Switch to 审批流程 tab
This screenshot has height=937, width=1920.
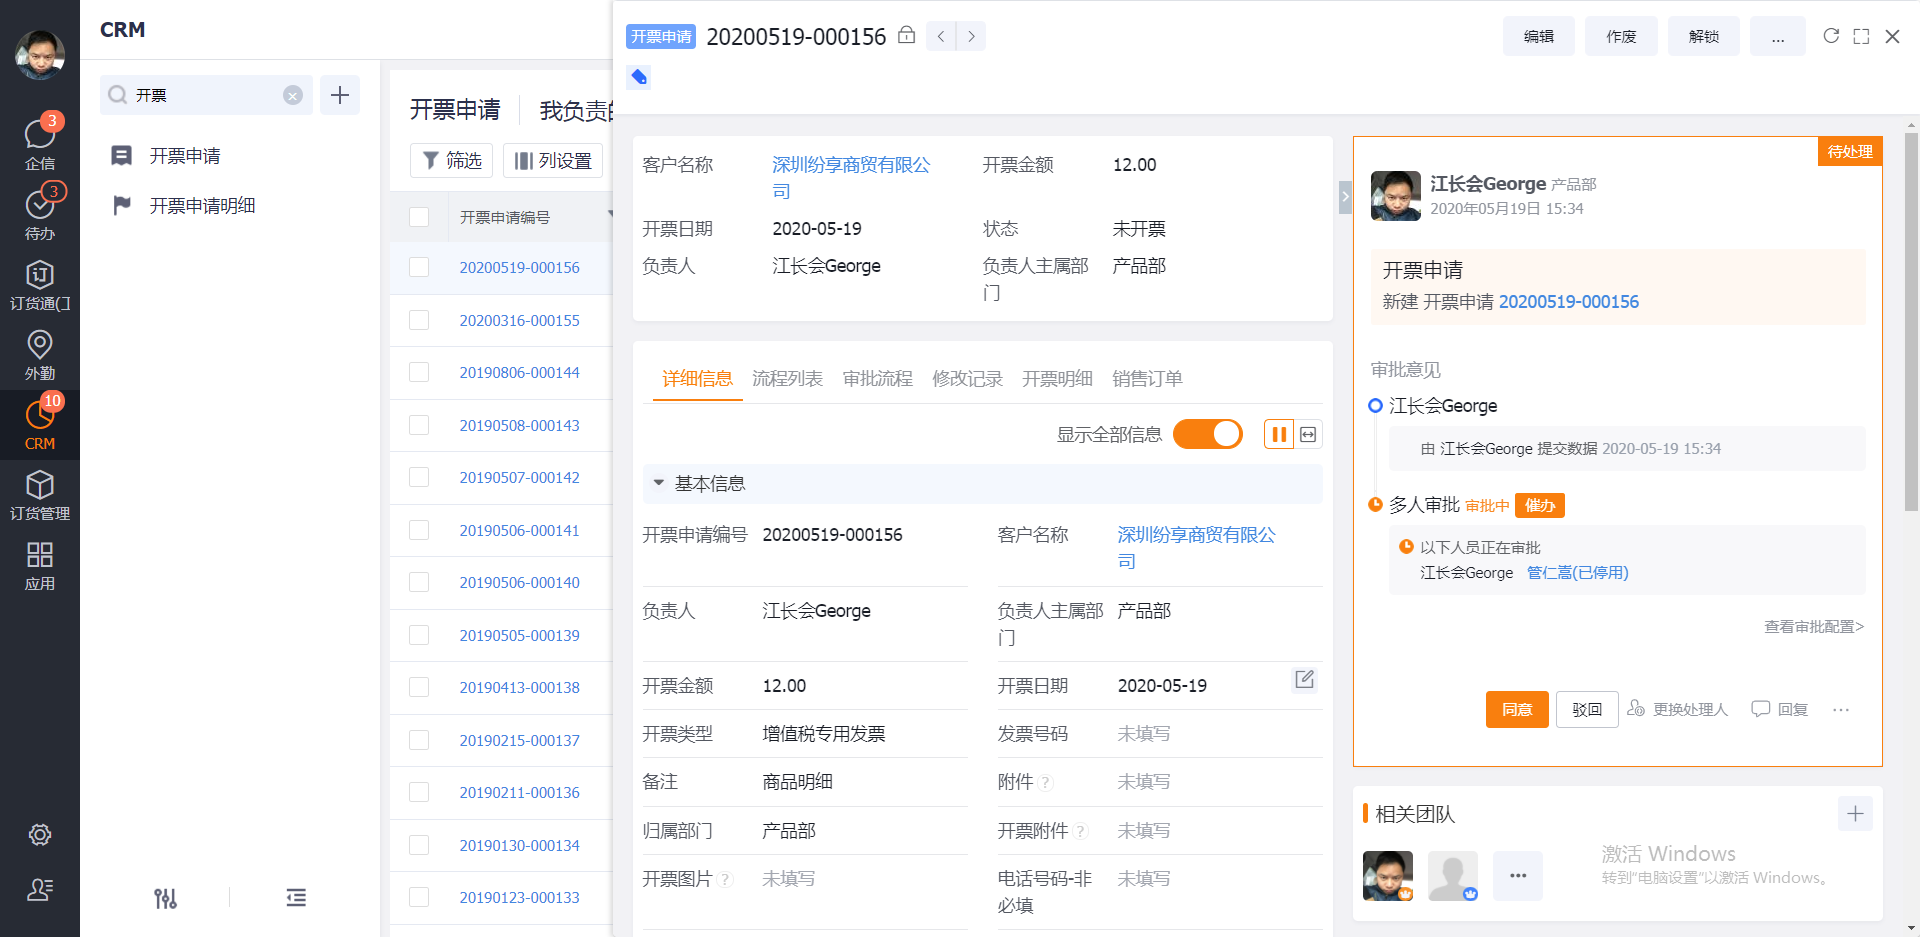(x=877, y=378)
